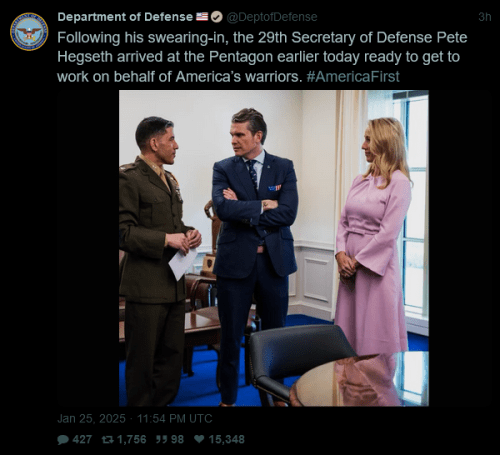This screenshot has height=455, width=500.
Task: Click the quote marks icon
Action: (x=161, y=439)
